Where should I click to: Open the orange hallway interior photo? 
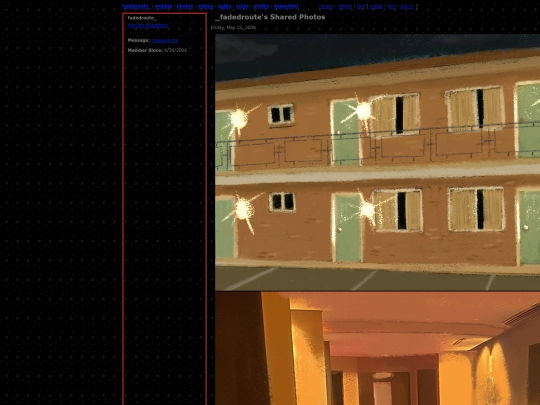coord(377,349)
